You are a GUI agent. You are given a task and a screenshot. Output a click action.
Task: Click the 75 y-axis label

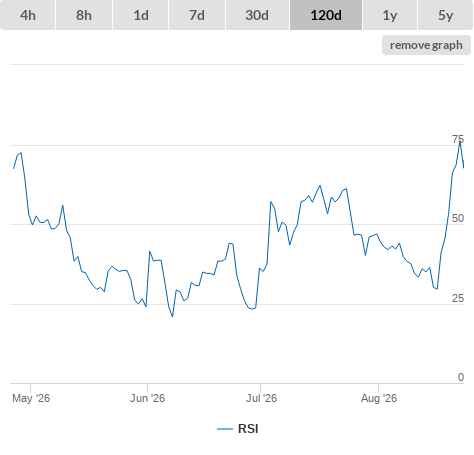click(x=458, y=139)
